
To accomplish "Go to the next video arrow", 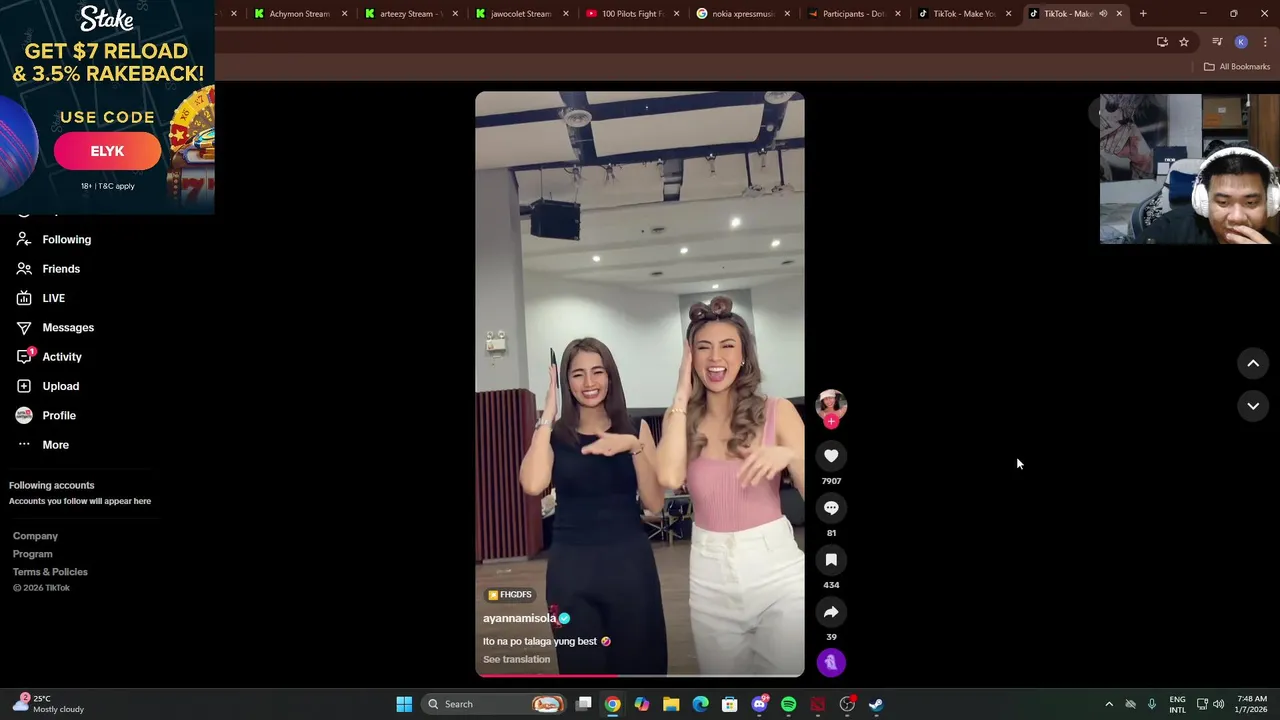I will point(1253,406).
